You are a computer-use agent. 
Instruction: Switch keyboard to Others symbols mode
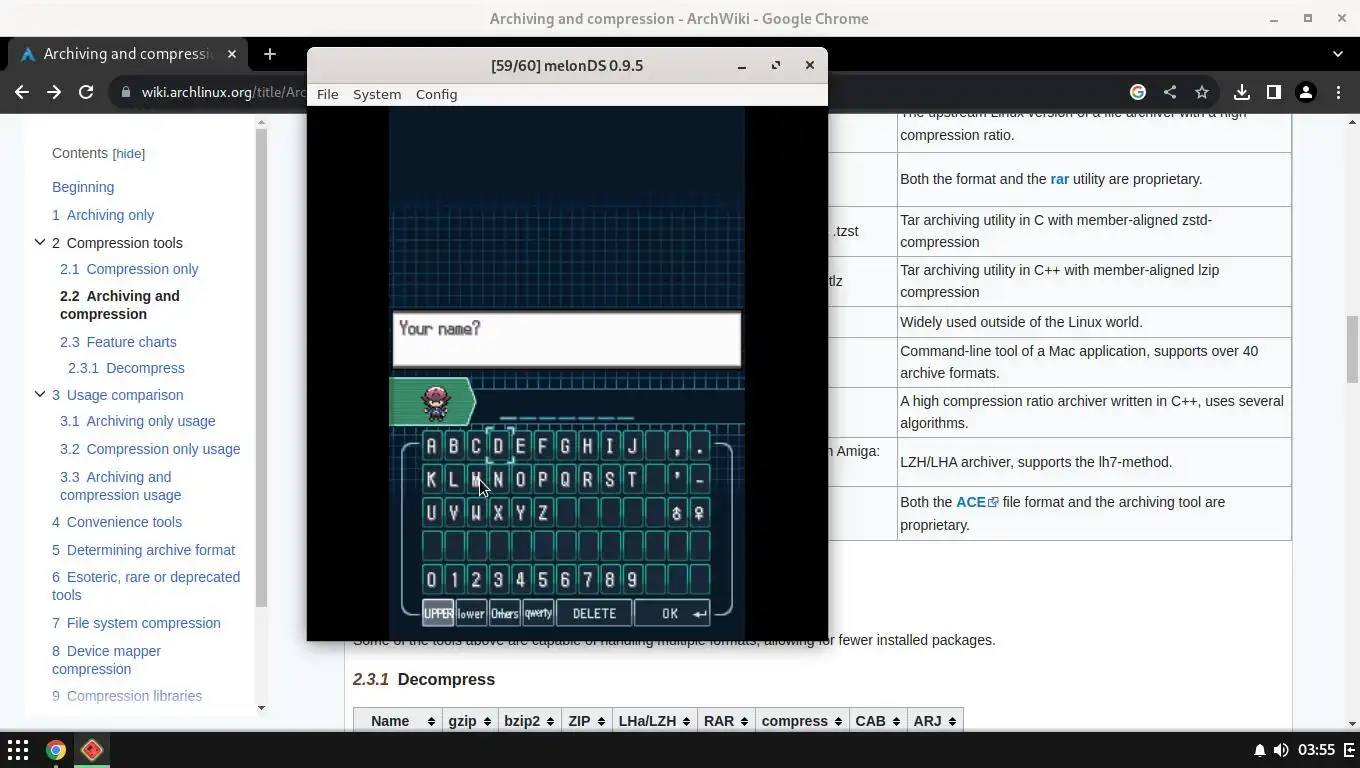click(504, 613)
